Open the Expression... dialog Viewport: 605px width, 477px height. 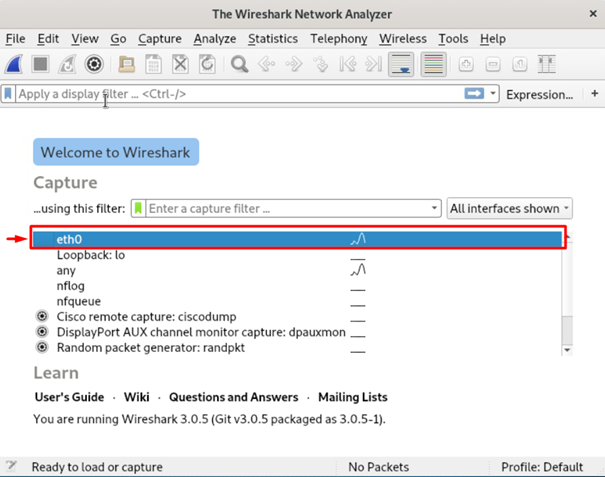539,94
